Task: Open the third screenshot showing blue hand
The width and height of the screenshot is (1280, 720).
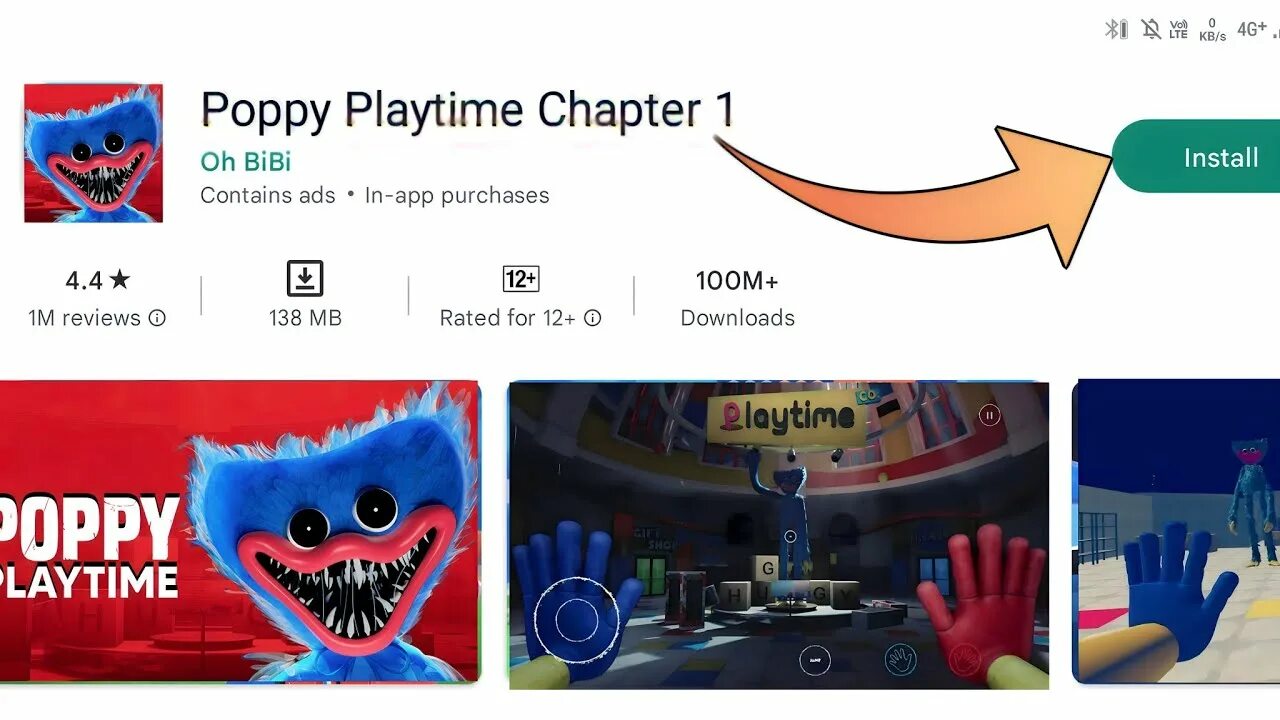Action: tap(1176, 531)
